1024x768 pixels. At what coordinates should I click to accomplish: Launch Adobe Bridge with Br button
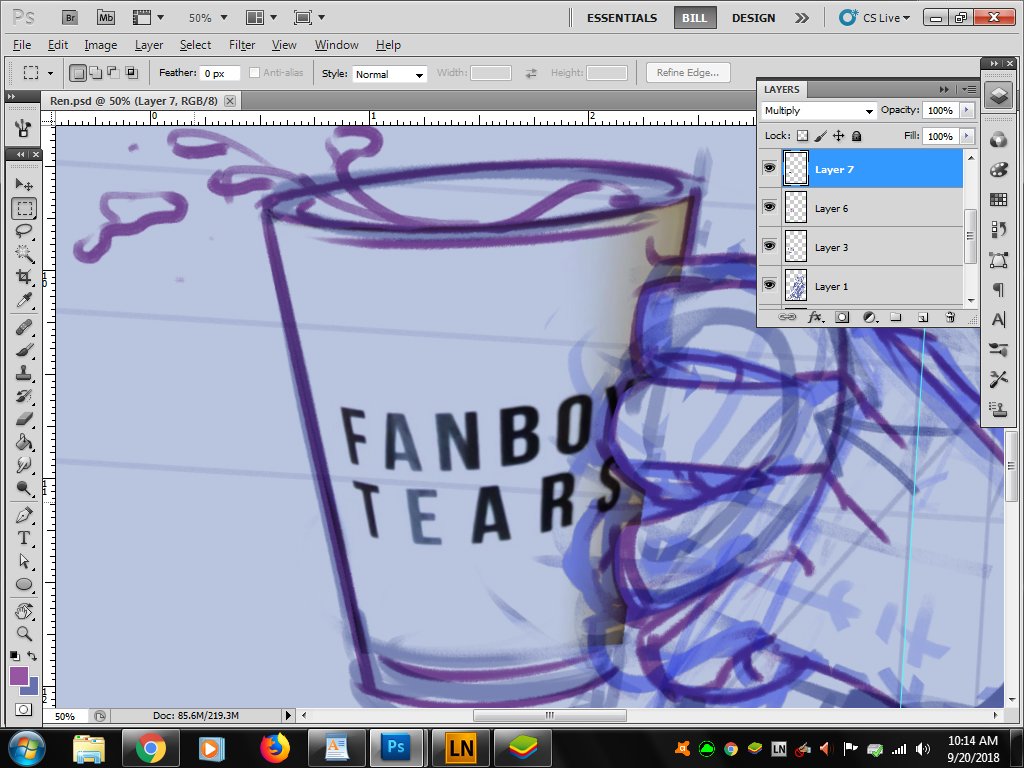pyautogui.click(x=71, y=18)
